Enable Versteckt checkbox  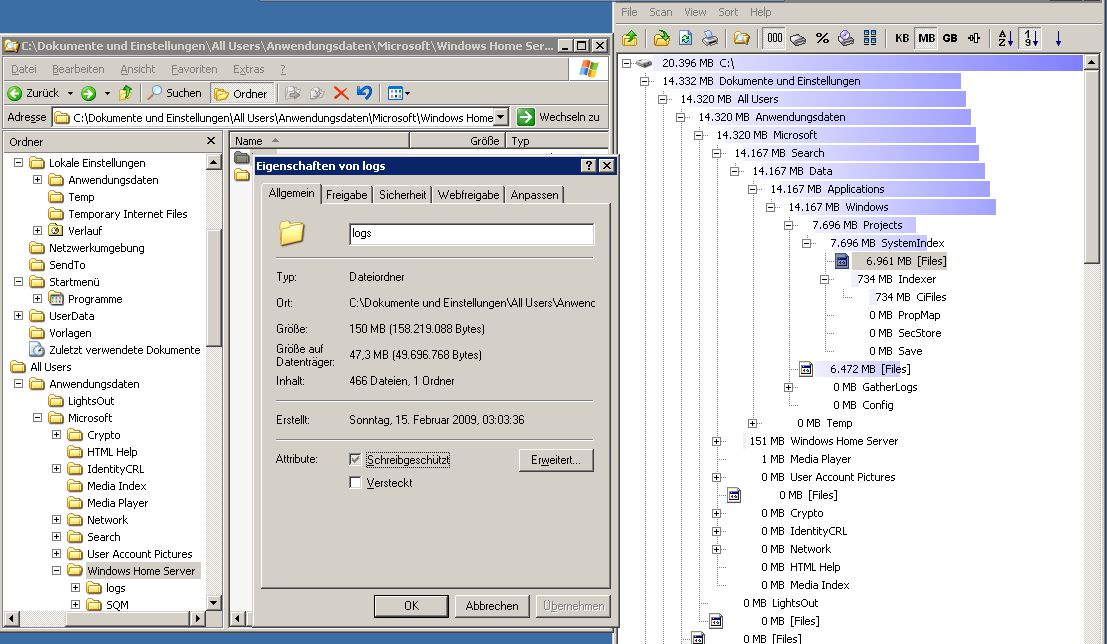[x=355, y=483]
